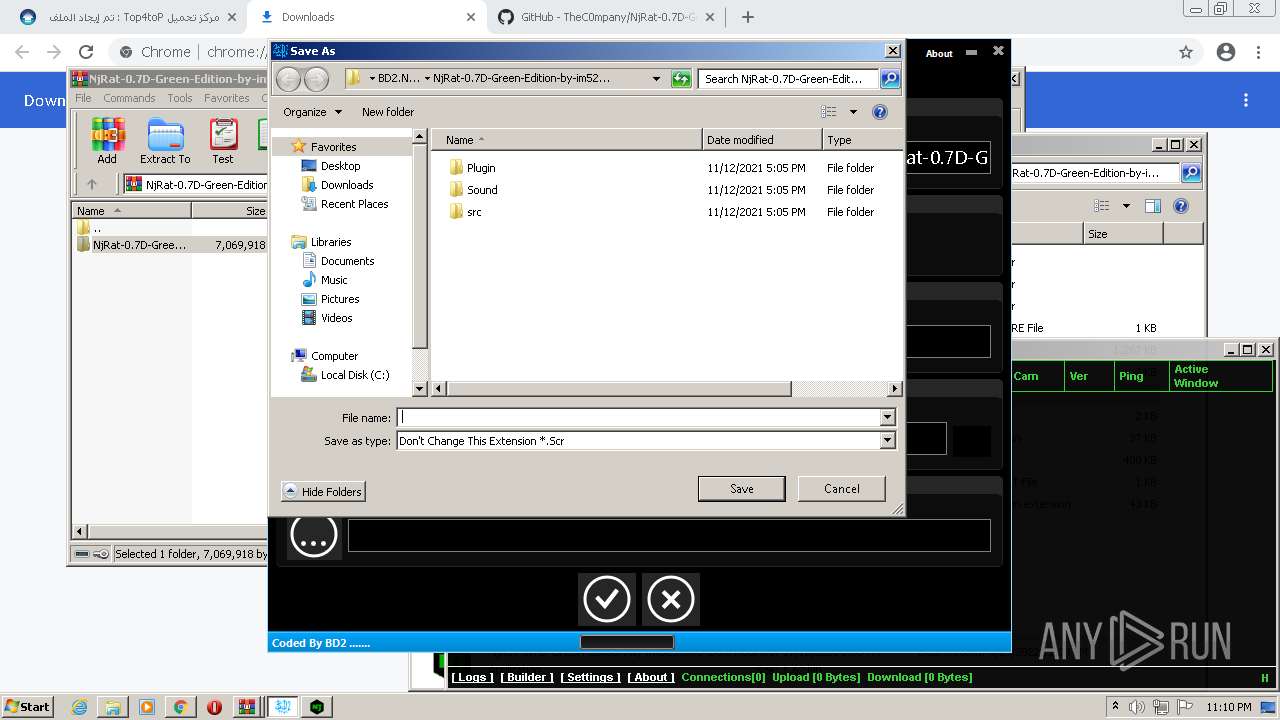This screenshot has width=1280, height=720.
Task: Open the view options dropdown arrow
Action: (853, 112)
